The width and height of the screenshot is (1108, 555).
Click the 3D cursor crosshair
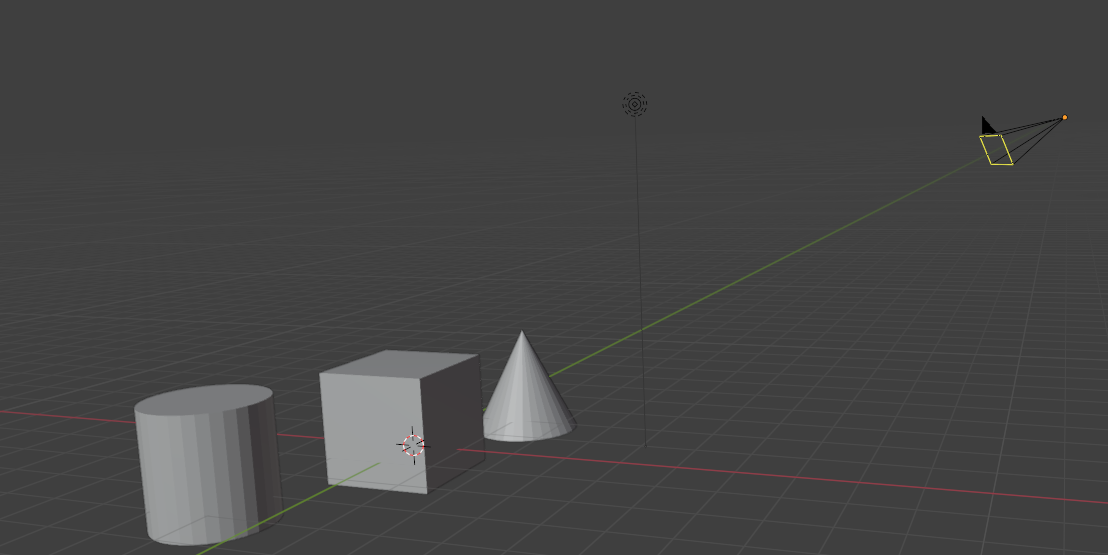coord(413,445)
